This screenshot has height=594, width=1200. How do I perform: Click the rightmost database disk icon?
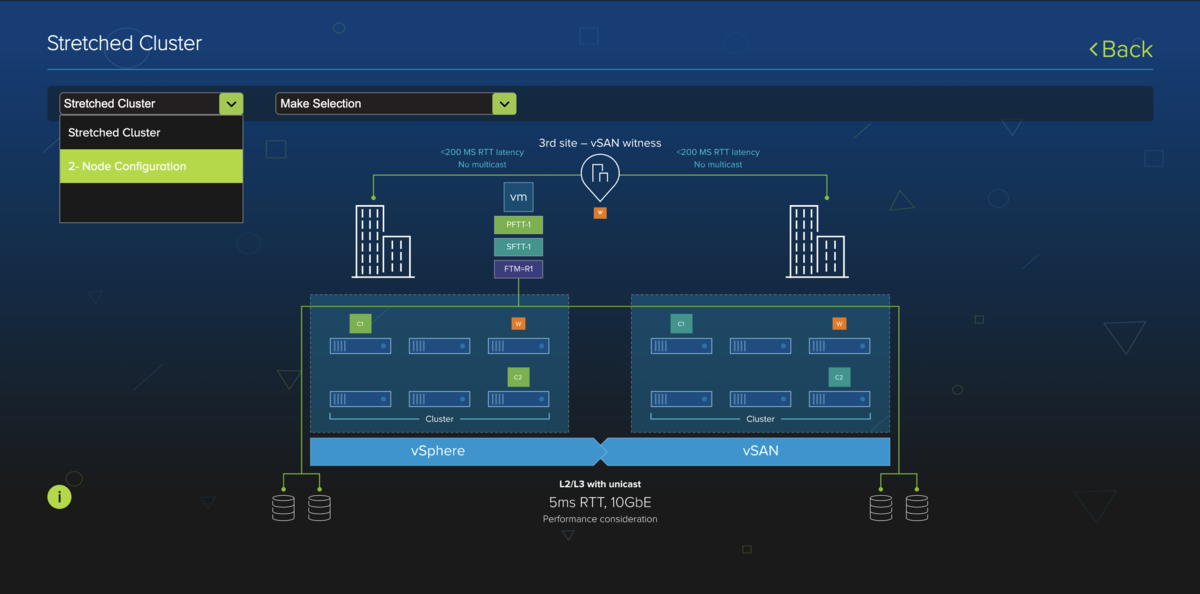click(916, 508)
